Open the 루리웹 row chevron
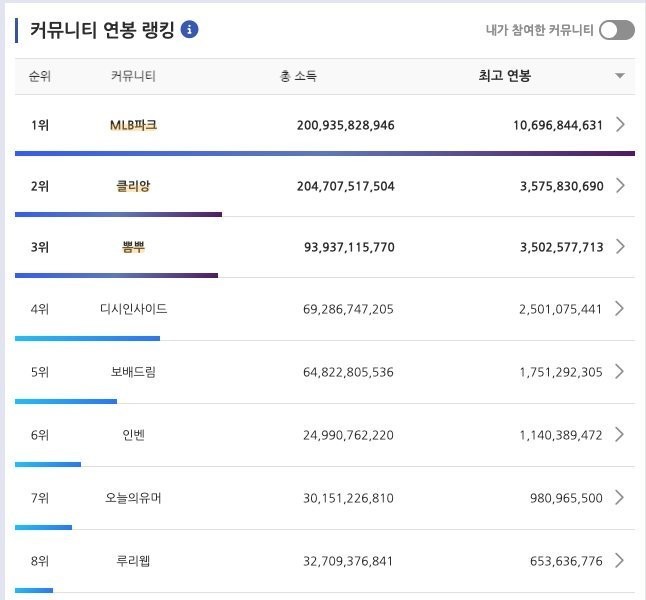Screen dimensions: 646x600 click(x=621, y=561)
